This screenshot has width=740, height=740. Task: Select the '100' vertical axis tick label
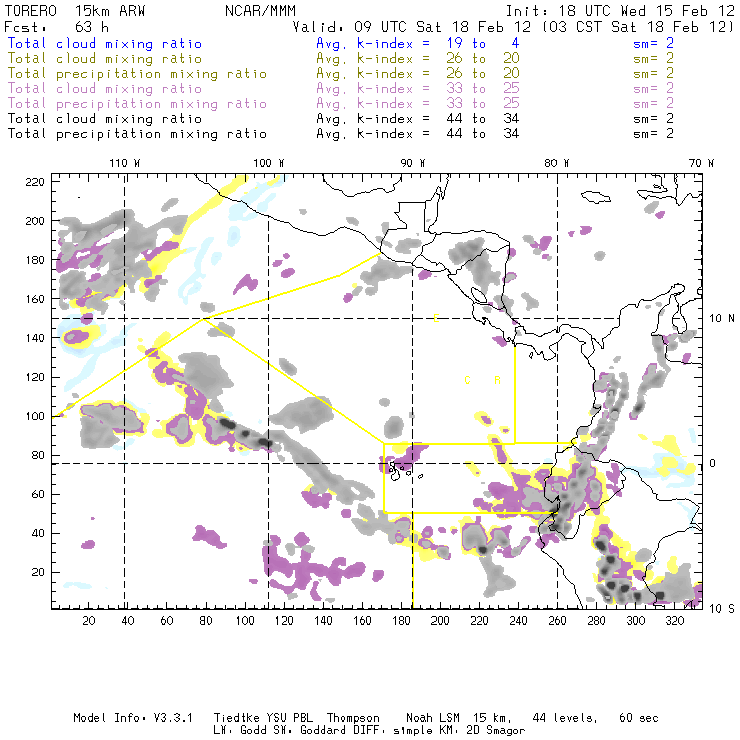coord(35,416)
